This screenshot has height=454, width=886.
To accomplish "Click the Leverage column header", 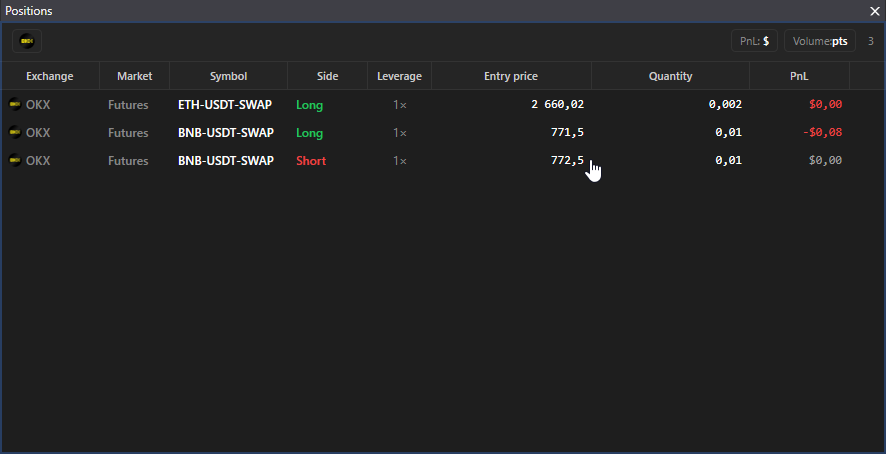I will pos(399,76).
